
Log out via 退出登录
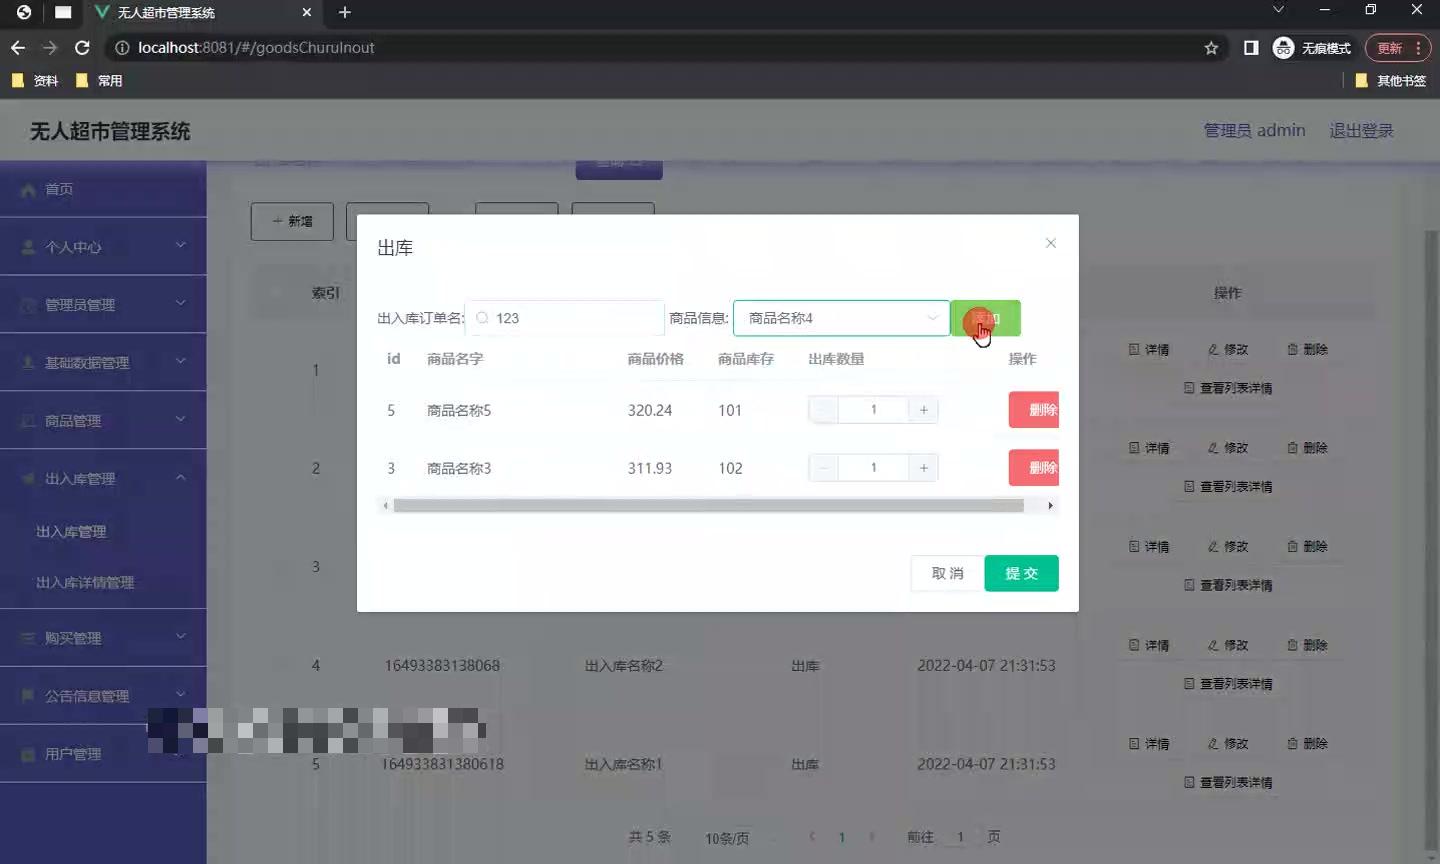click(1361, 130)
